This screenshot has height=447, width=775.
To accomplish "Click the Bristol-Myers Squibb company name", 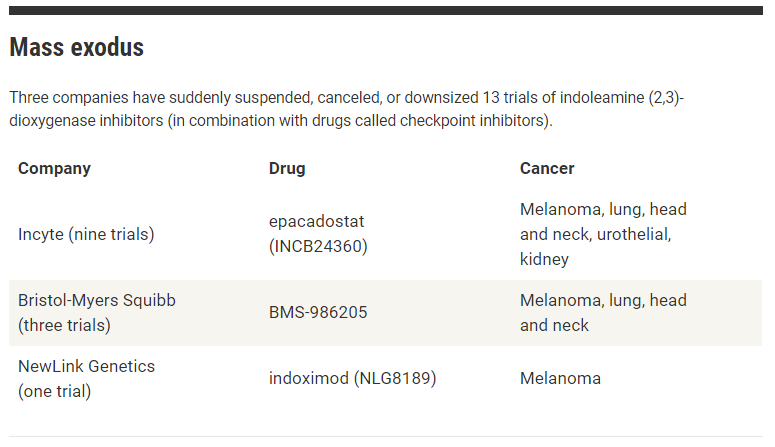I will click(97, 301).
